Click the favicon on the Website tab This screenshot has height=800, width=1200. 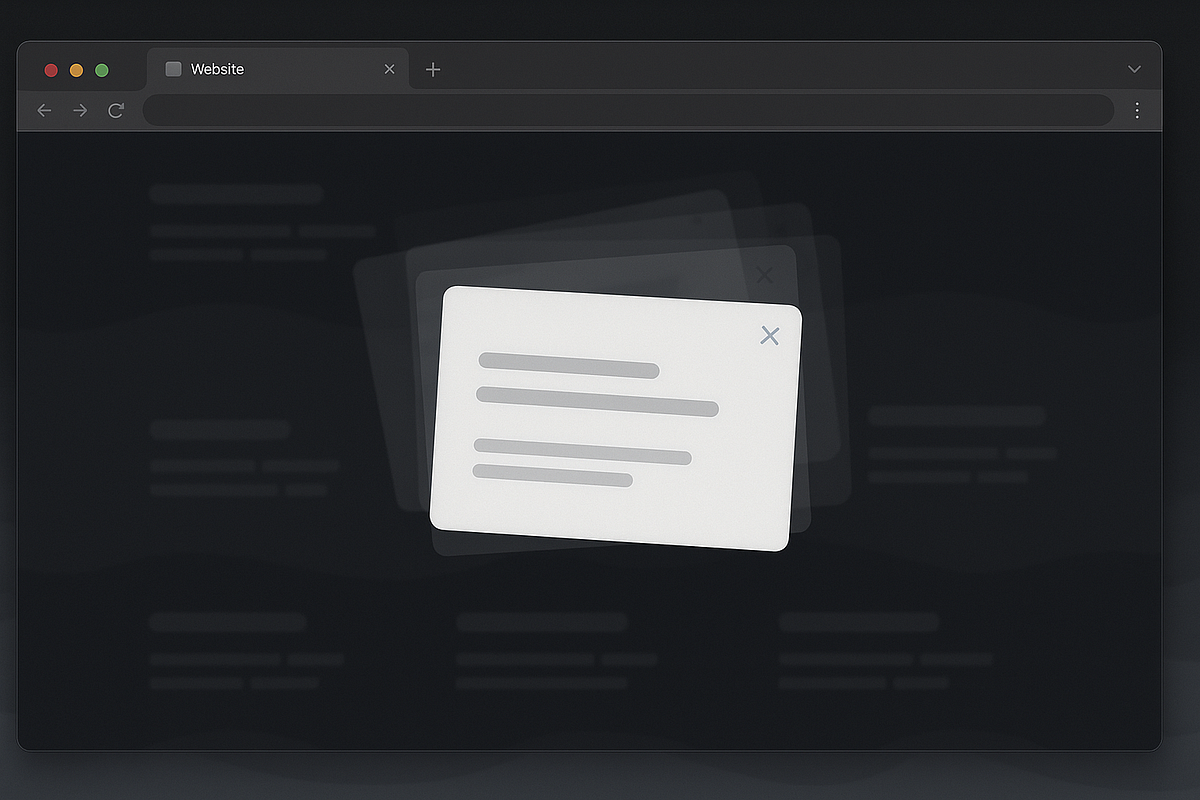click(172, 68)
